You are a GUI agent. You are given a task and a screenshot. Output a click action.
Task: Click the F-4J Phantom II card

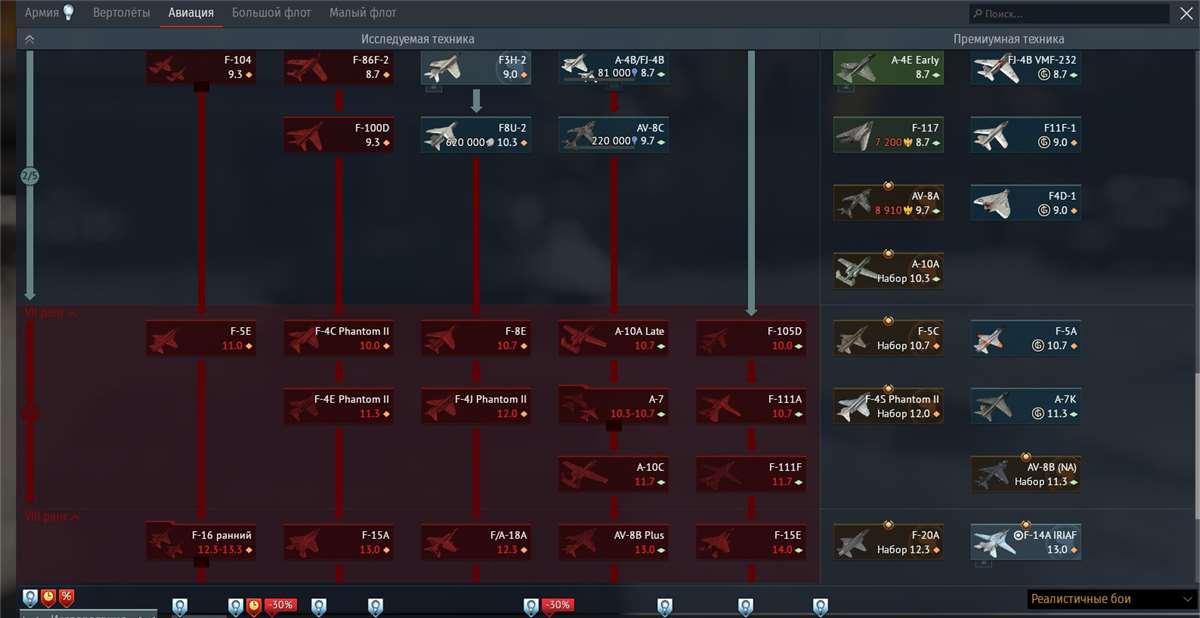[x=475, y=406]
